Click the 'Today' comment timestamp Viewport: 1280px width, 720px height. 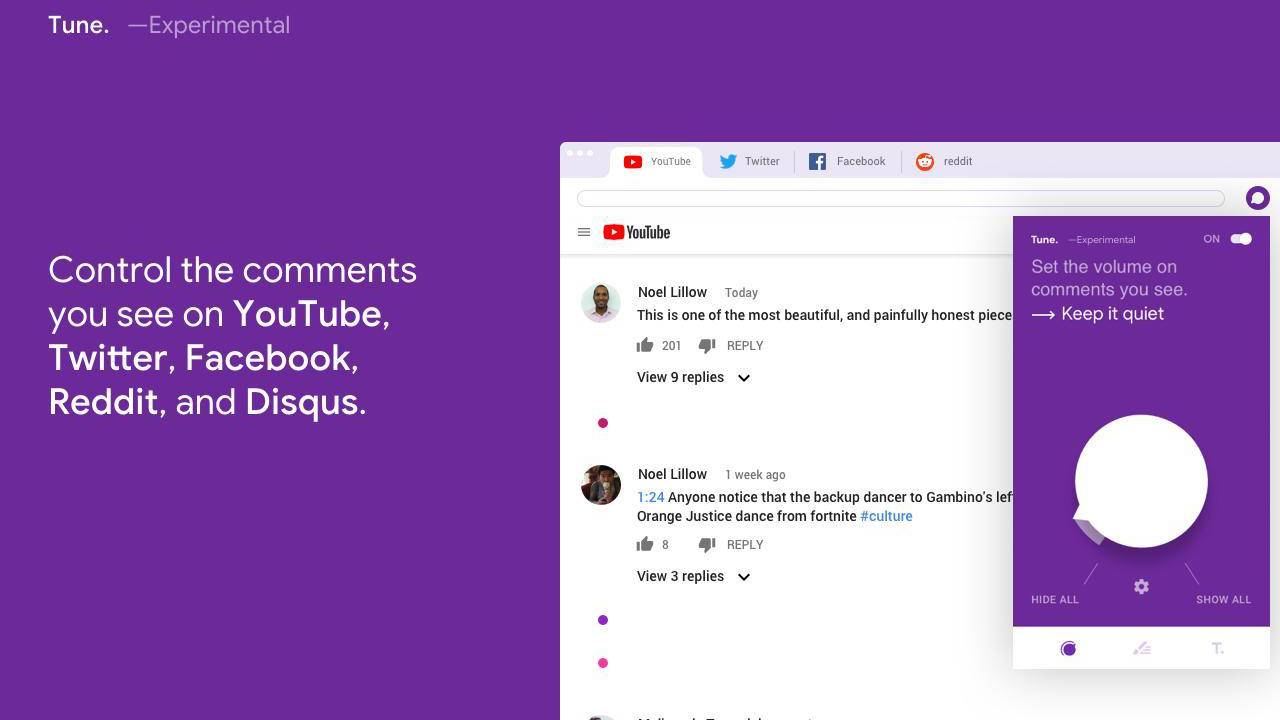point(741,293)
